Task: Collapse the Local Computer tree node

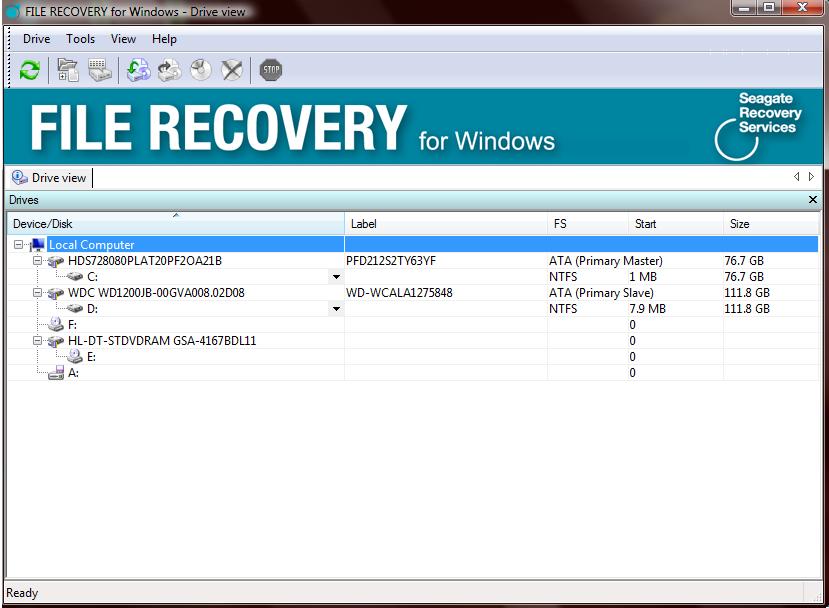Action: pos(19,245)
